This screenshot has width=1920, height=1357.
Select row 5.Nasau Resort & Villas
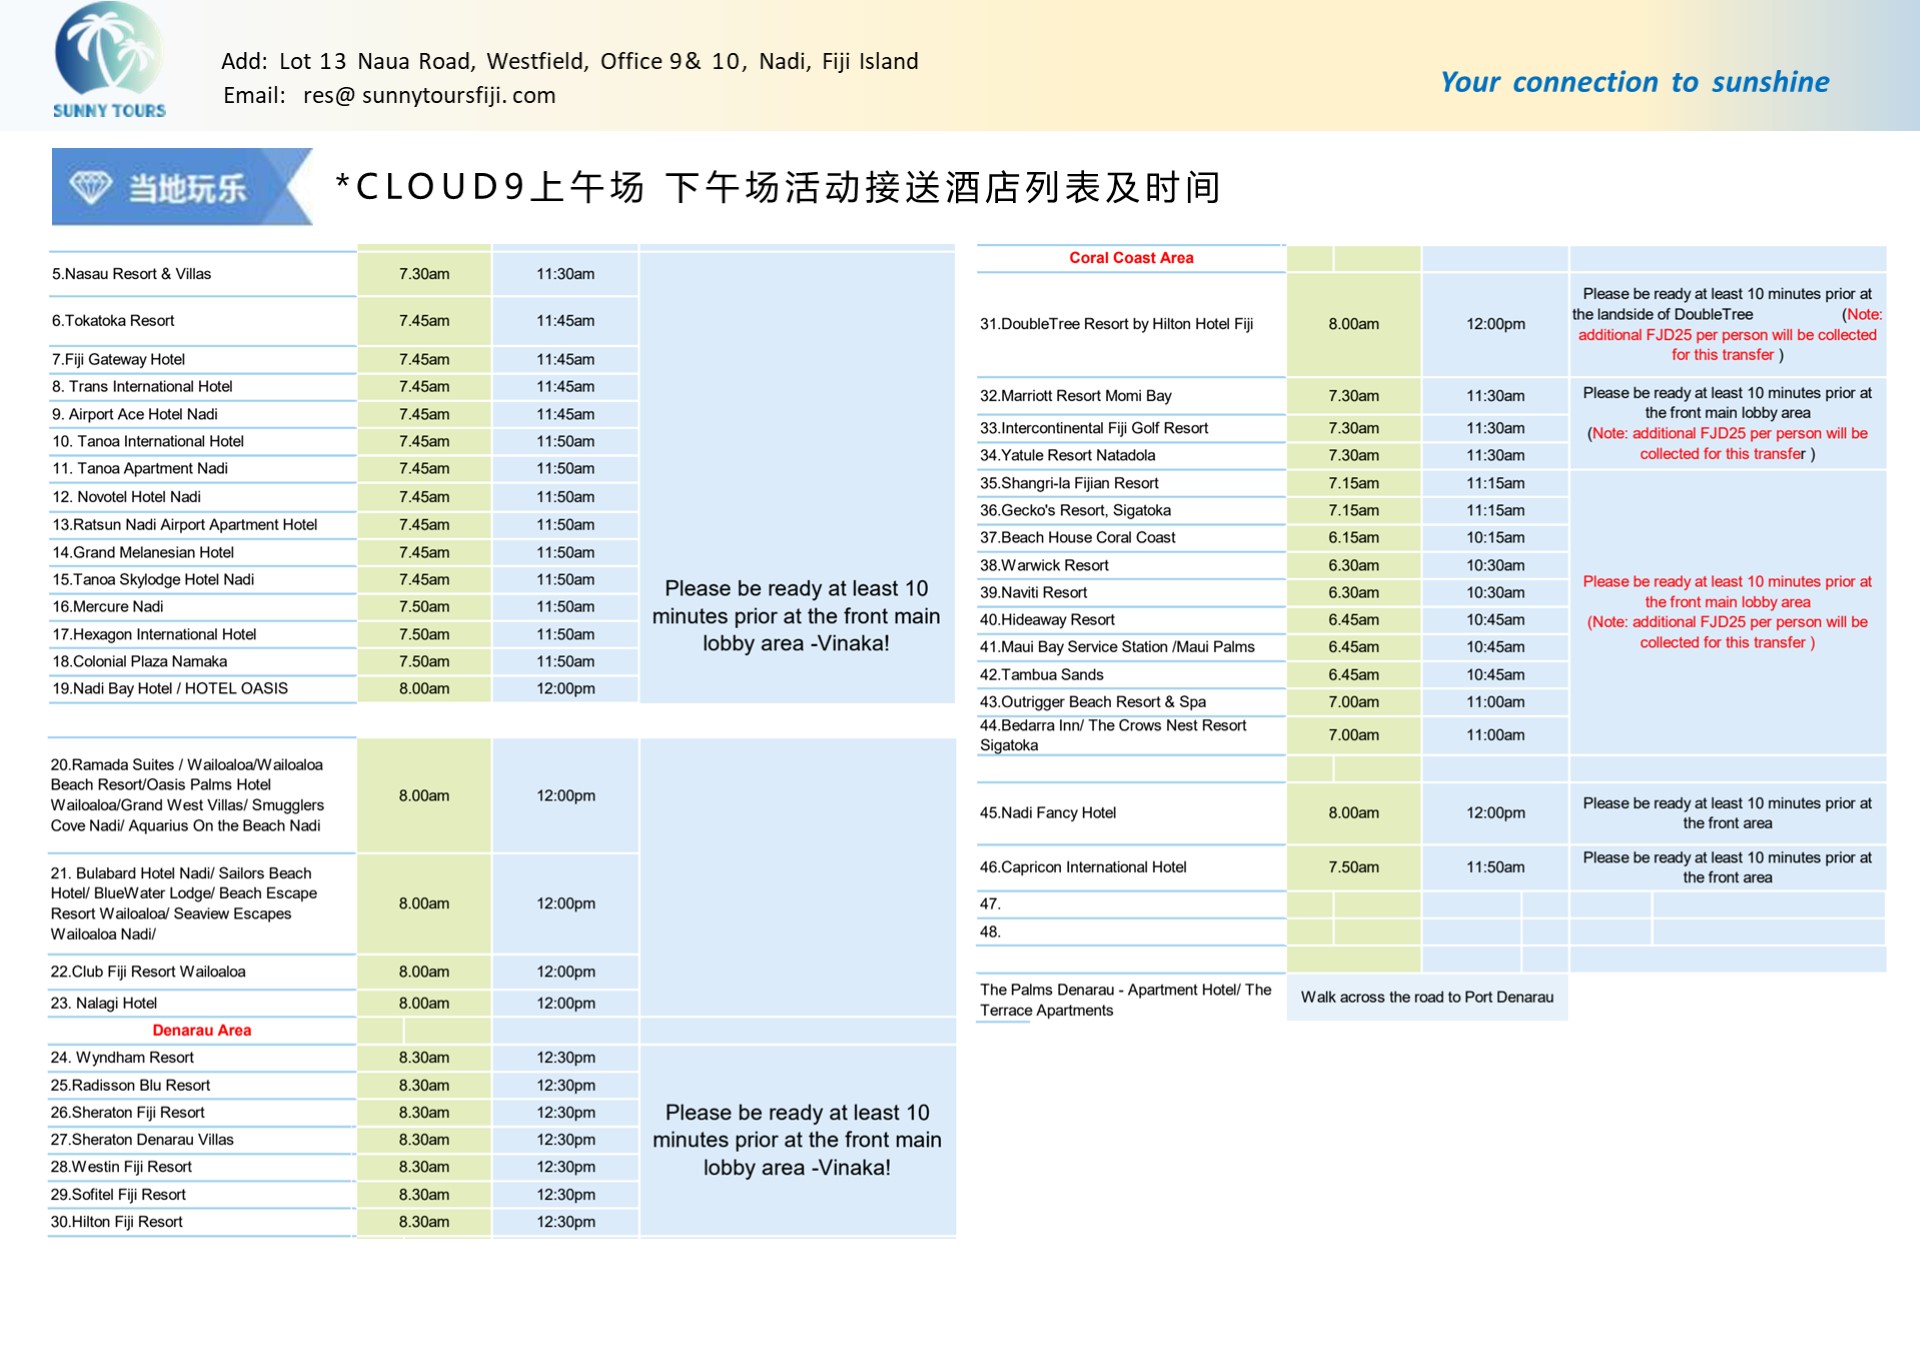[x=131, y=274]
